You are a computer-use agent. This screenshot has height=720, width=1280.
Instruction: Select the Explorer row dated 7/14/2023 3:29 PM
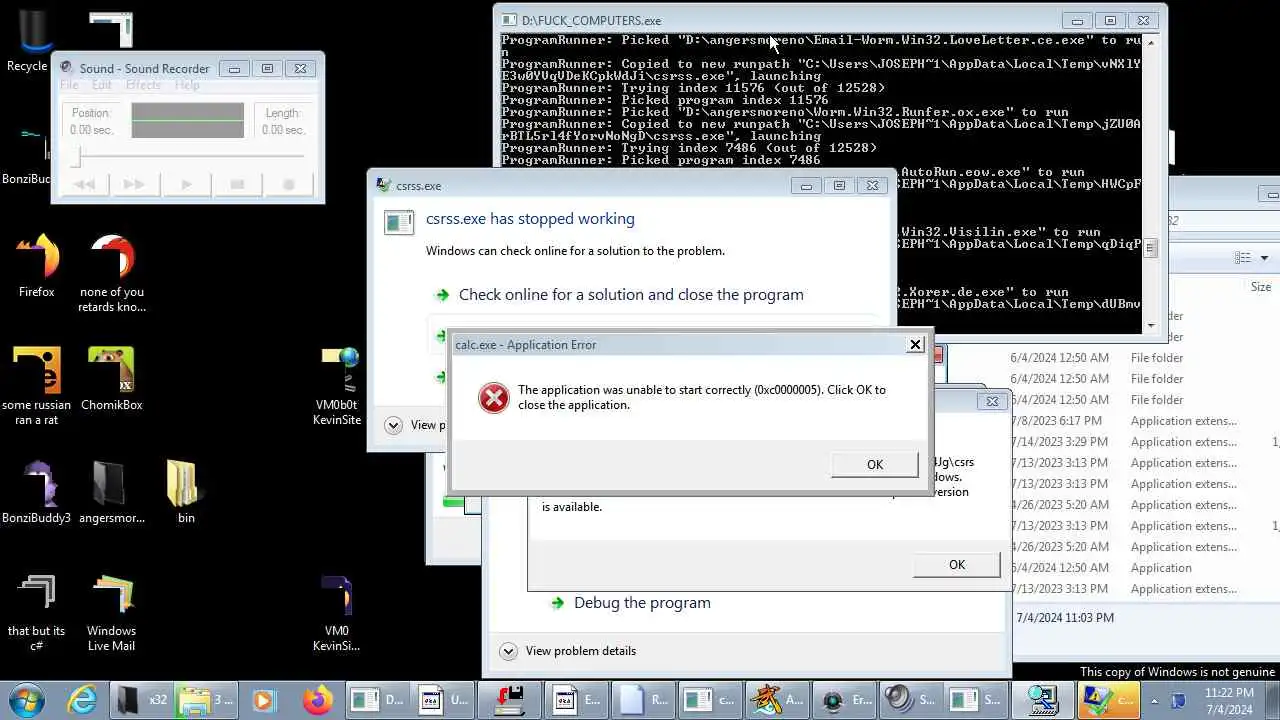(1144, 442)
